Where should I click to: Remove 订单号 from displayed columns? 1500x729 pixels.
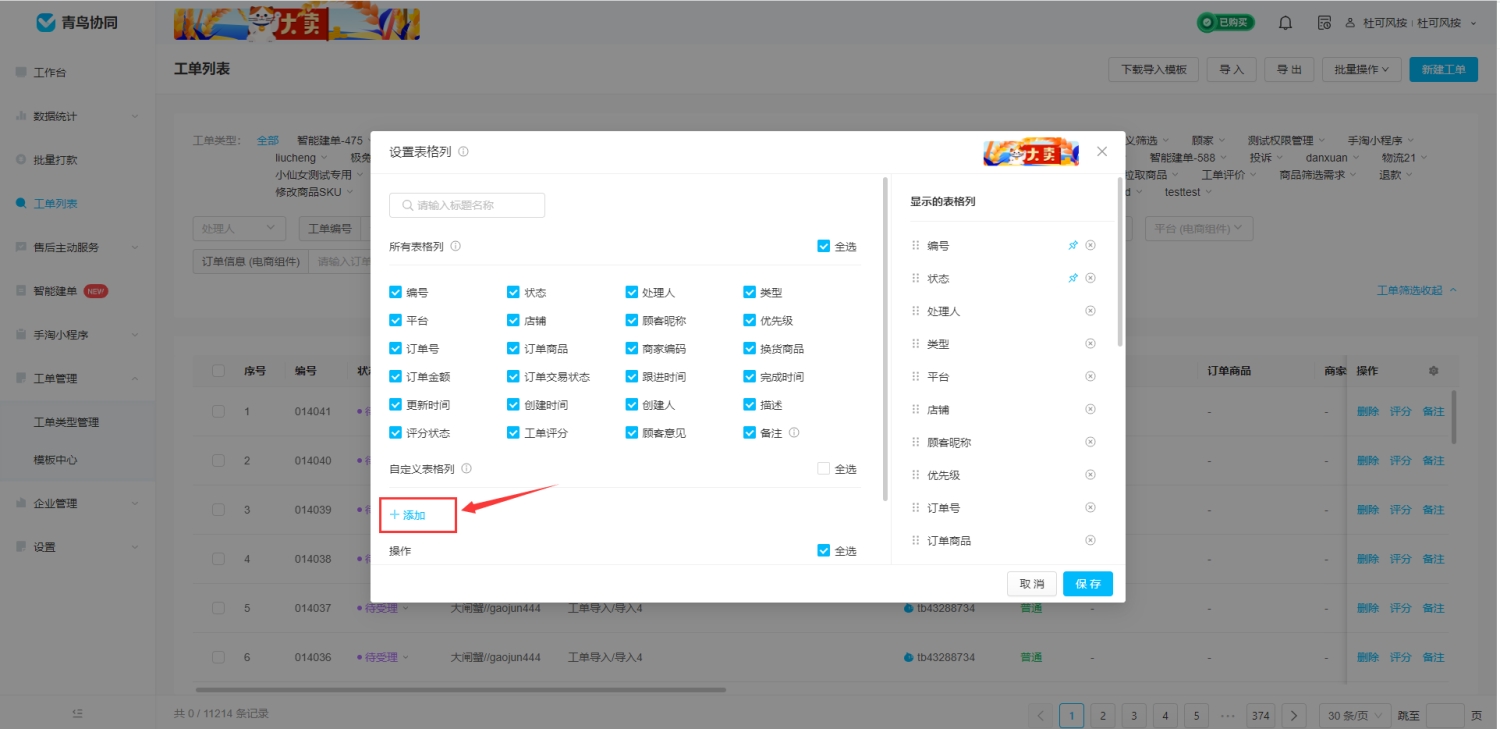(x=1090, y=507)
